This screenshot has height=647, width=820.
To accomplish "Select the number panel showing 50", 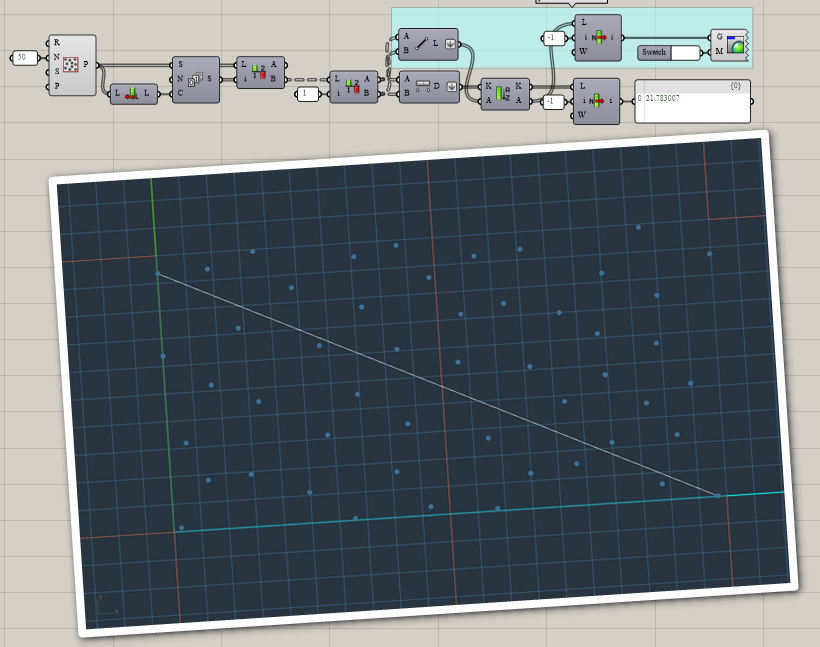I will coord(24,58).
